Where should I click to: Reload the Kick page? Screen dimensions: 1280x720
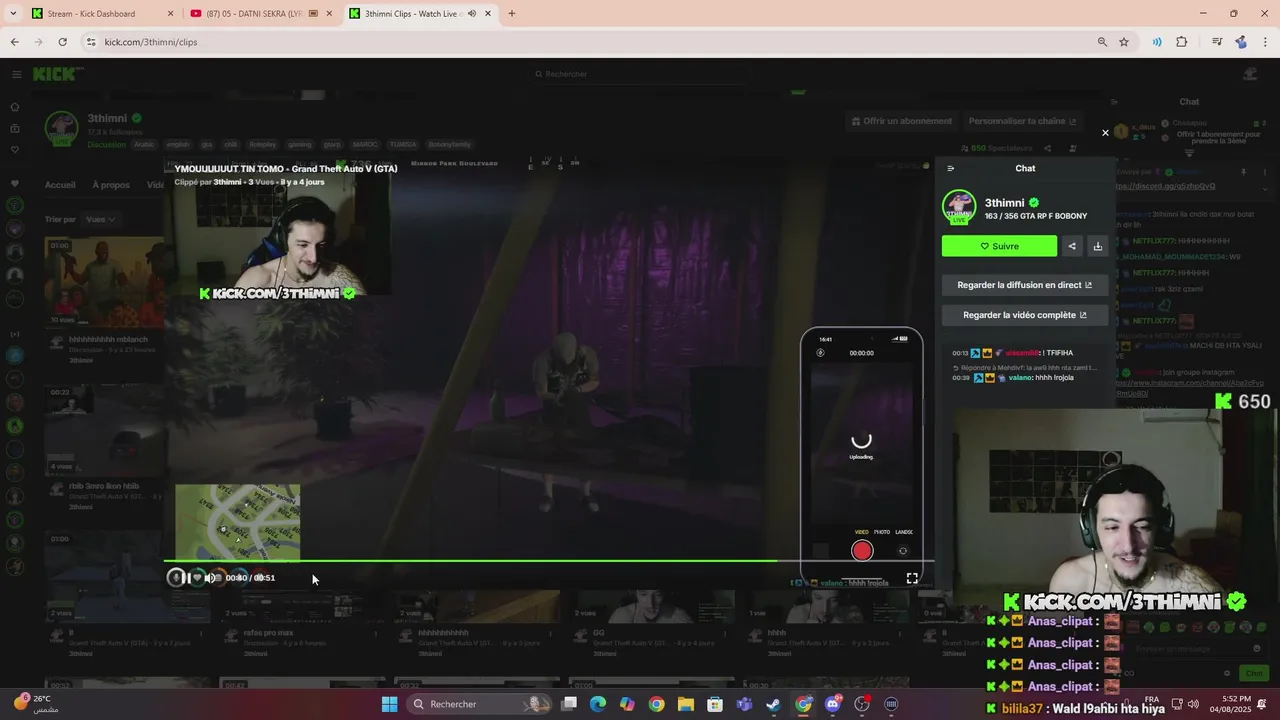(62, 42)
